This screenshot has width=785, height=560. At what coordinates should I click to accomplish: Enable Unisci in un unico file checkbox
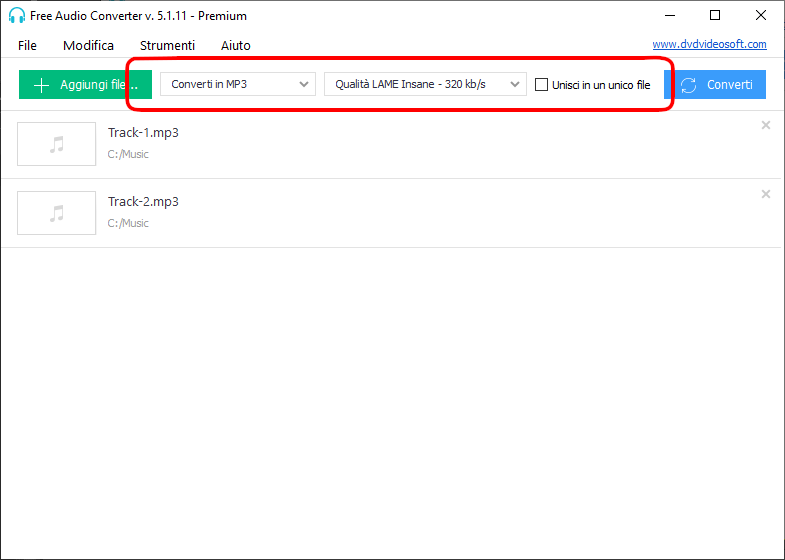click(x=541, y=85)
